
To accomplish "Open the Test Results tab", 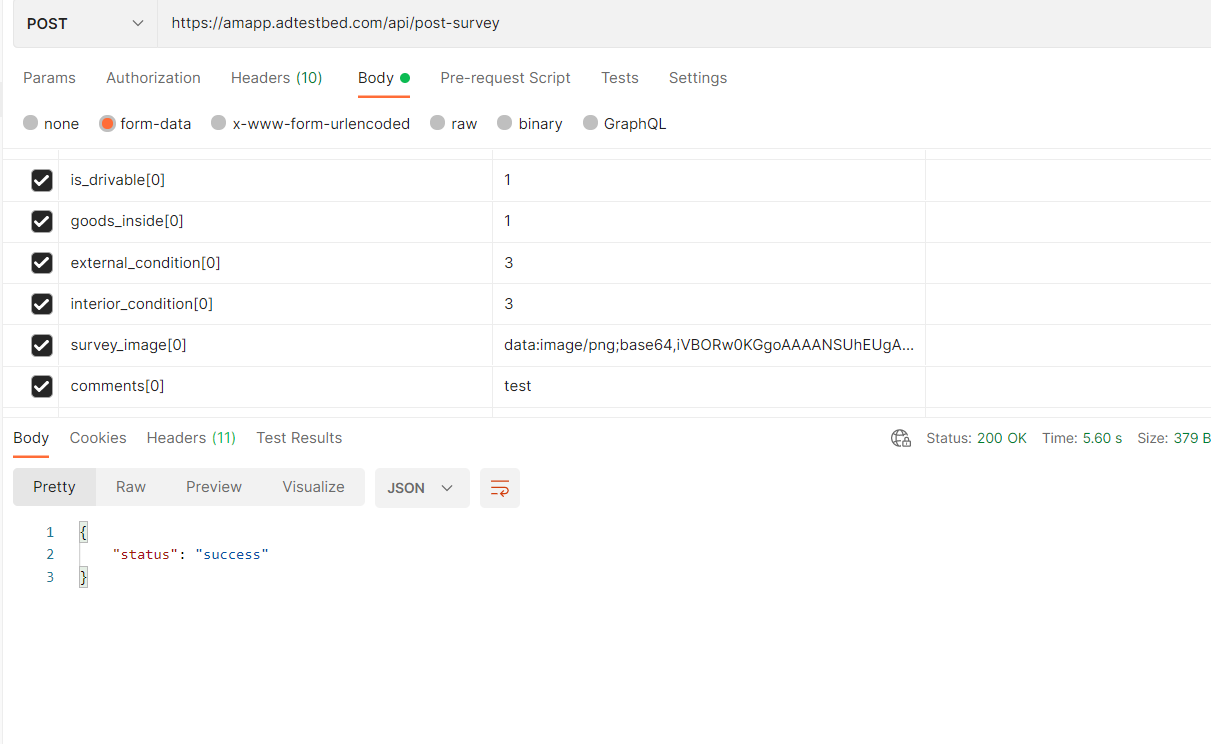I will tap(299, 438).
